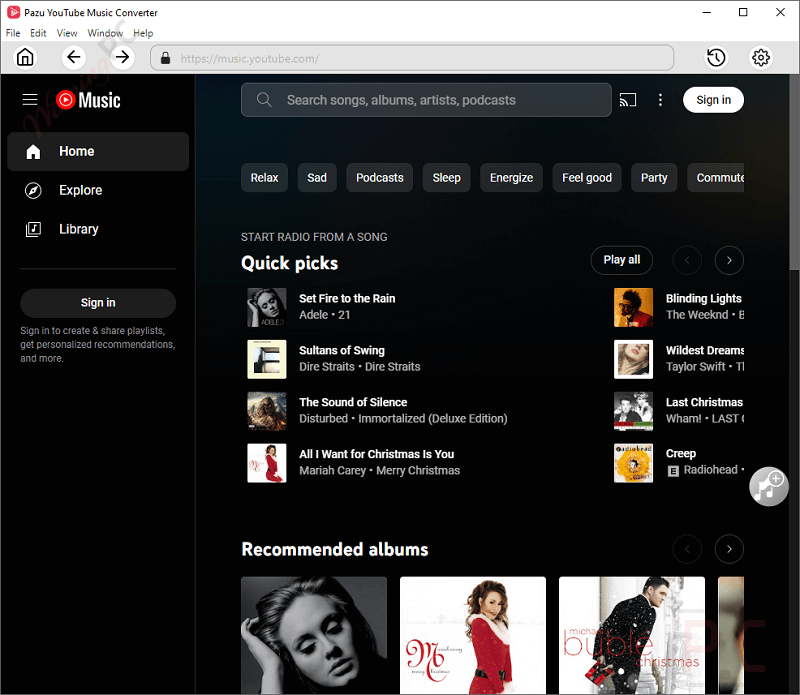Screen dimensions: 800x695
Task: Select the Sad mood chip
Action: pyautogui.click(x=317, y=178)
